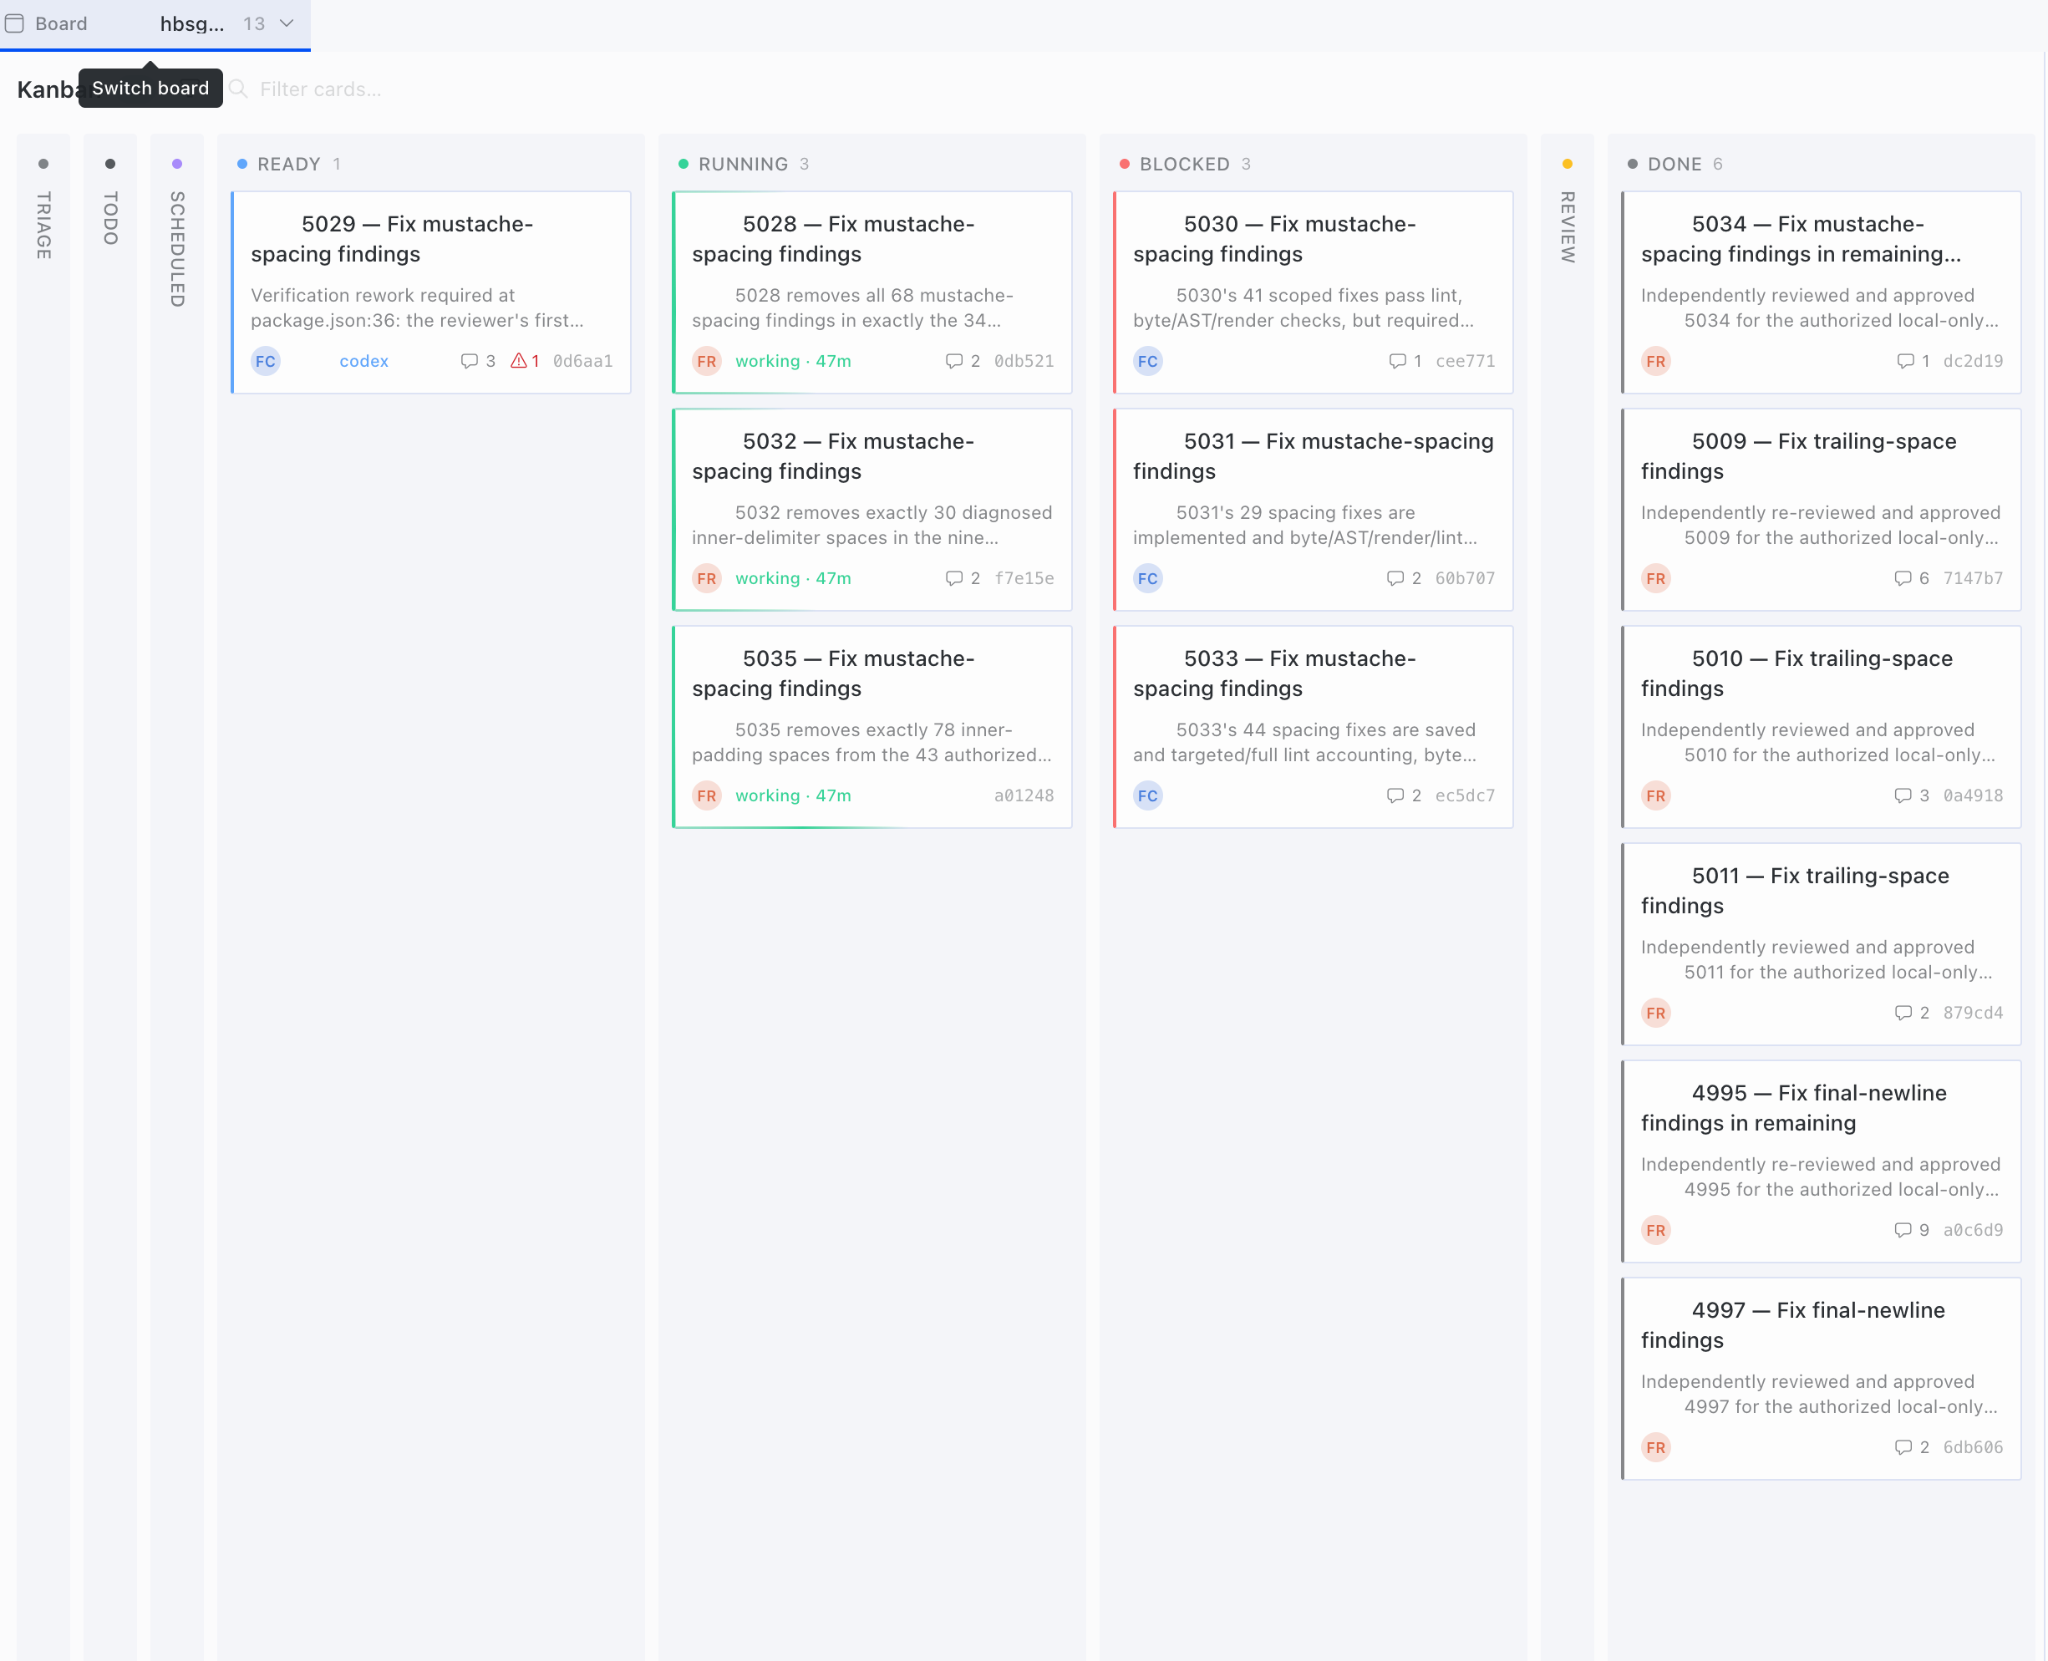Click working 47m status on card 5032
The width and height of the screenshot is (2048, 1661).
793,578
